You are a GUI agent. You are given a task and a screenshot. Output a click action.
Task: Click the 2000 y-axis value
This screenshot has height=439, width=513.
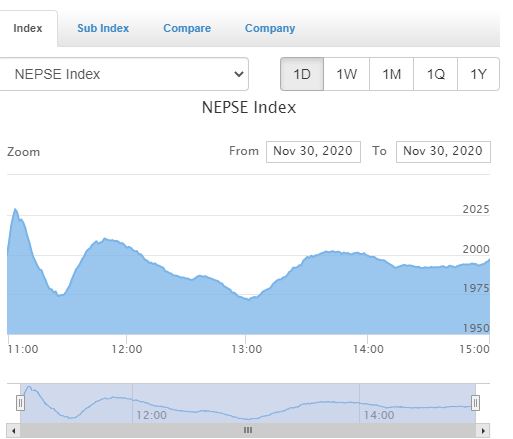[476, 249]
